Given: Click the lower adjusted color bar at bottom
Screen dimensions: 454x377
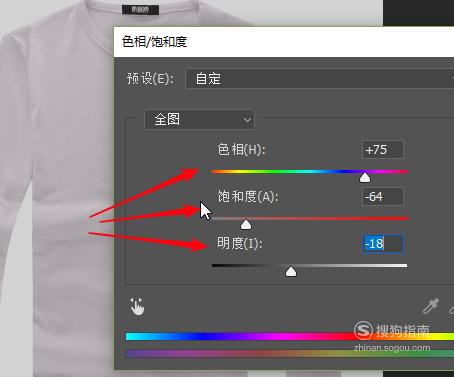Looking at the screenshot, I should [290, 353].
